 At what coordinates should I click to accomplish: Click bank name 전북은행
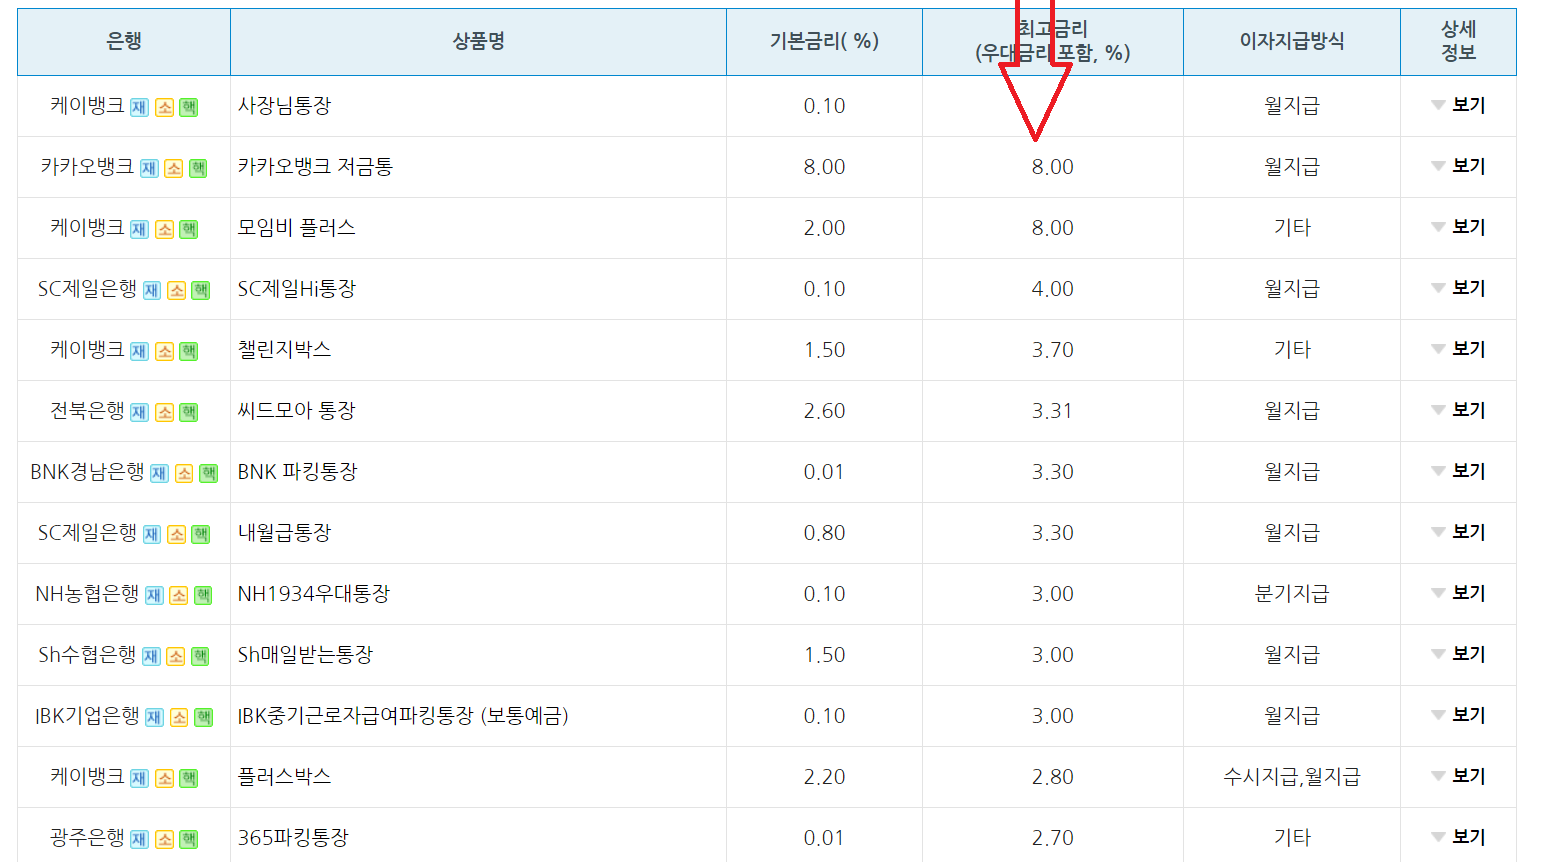pyautogui.click(x=87, y=410)
